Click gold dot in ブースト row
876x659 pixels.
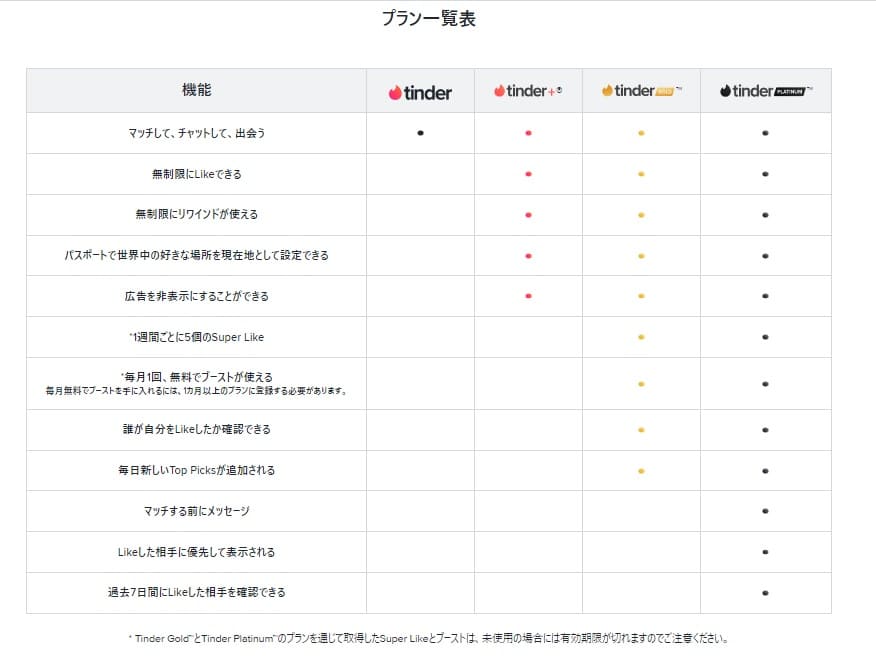pos(641,384)
